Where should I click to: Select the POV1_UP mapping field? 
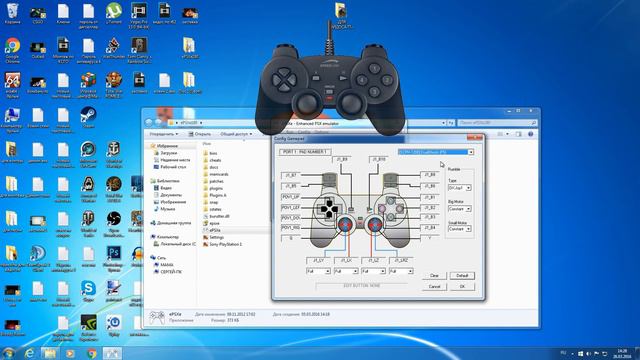coord(291,197)
